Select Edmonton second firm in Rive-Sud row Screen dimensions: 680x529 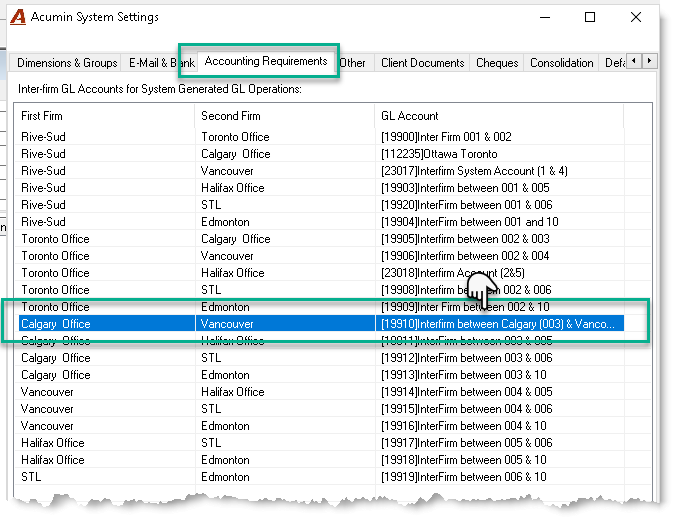point(225,222)
